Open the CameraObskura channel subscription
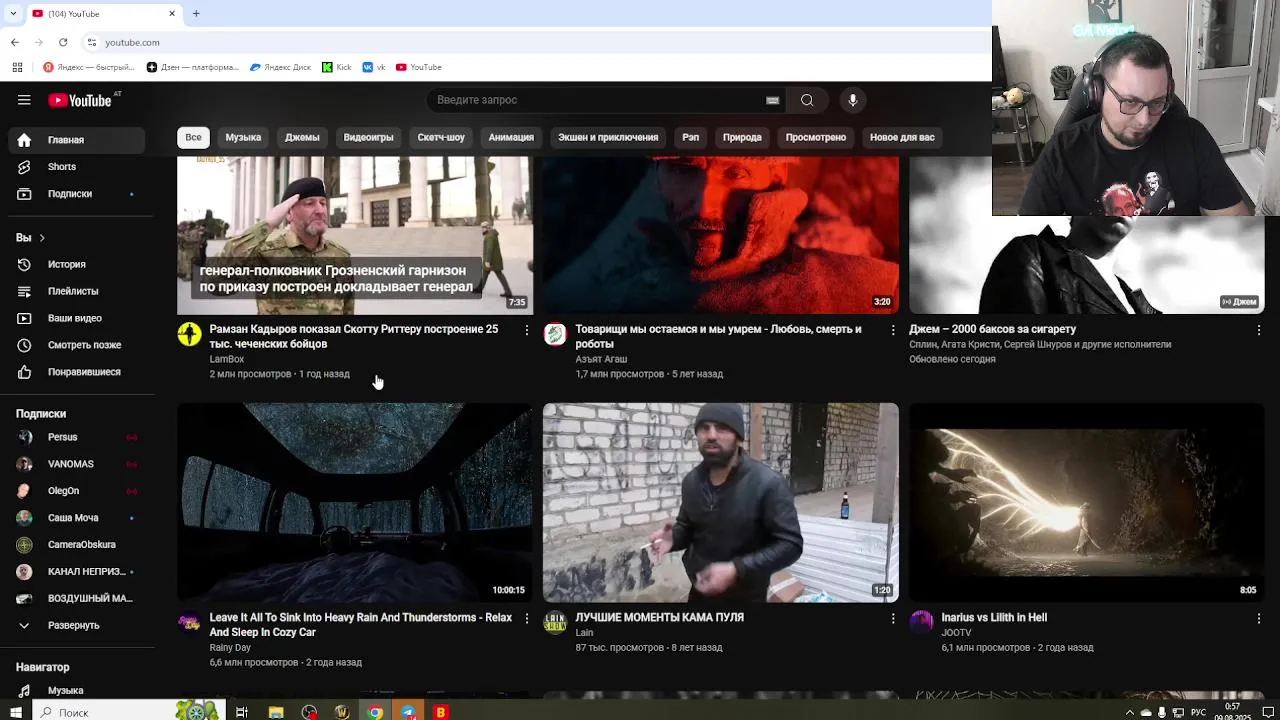The height and width of the screenshot is (720, 1280). point(77,545)
